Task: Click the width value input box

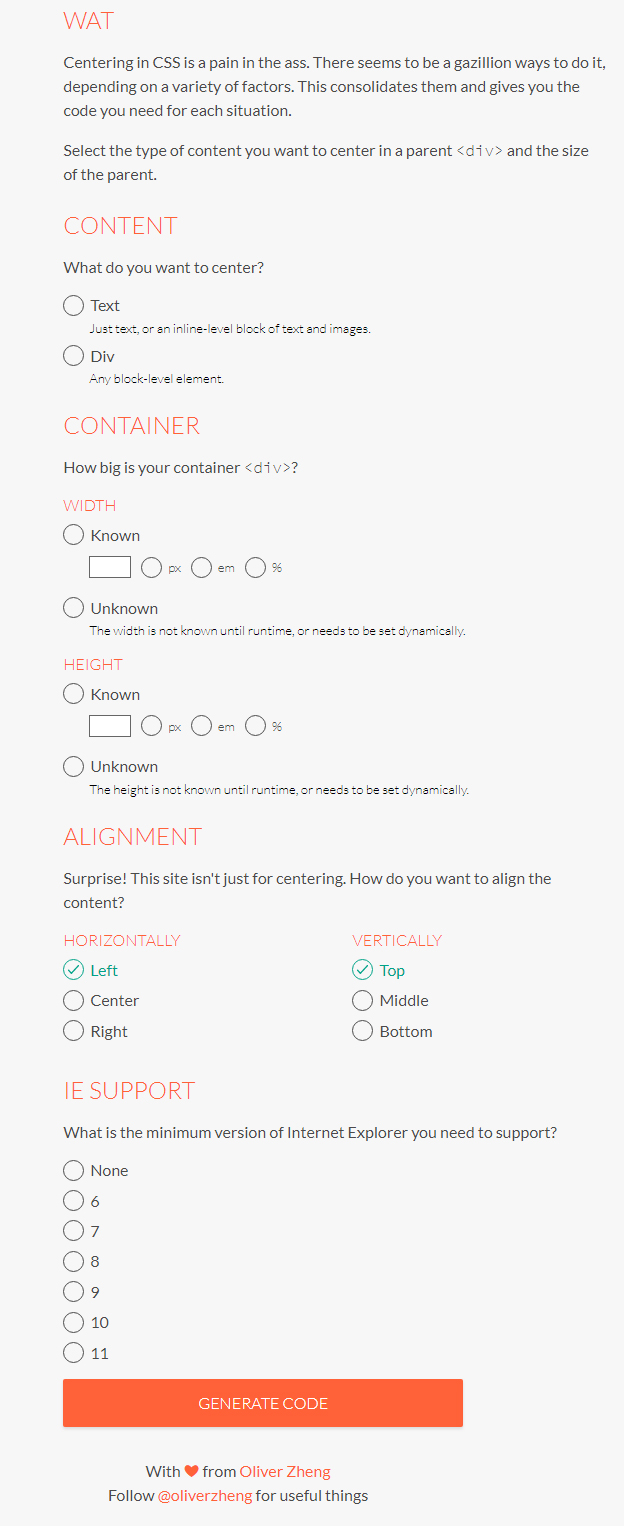Action: click(x=110, y=567)
